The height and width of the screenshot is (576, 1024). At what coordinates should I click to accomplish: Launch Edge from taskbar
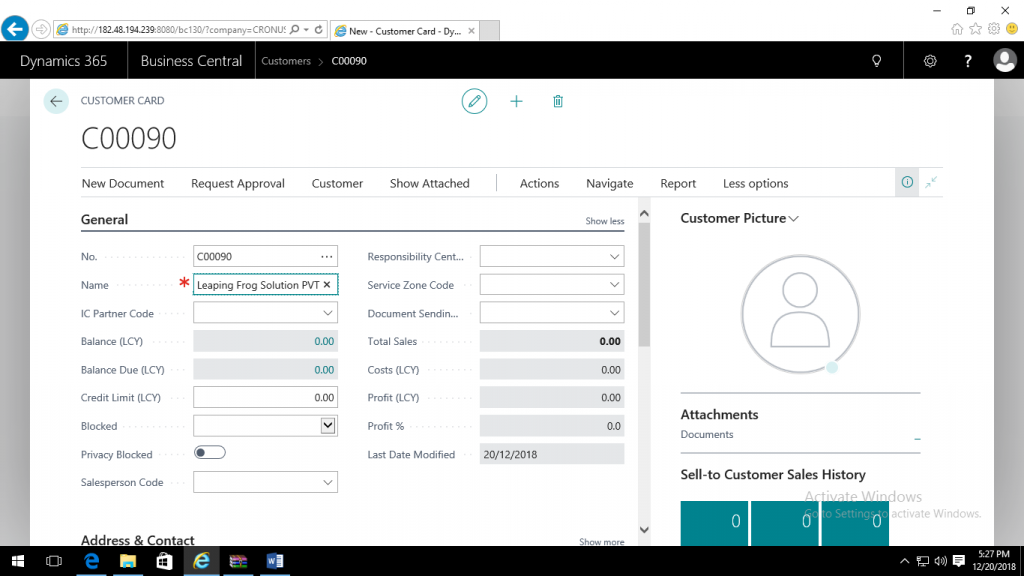click(x=91, y=561)
